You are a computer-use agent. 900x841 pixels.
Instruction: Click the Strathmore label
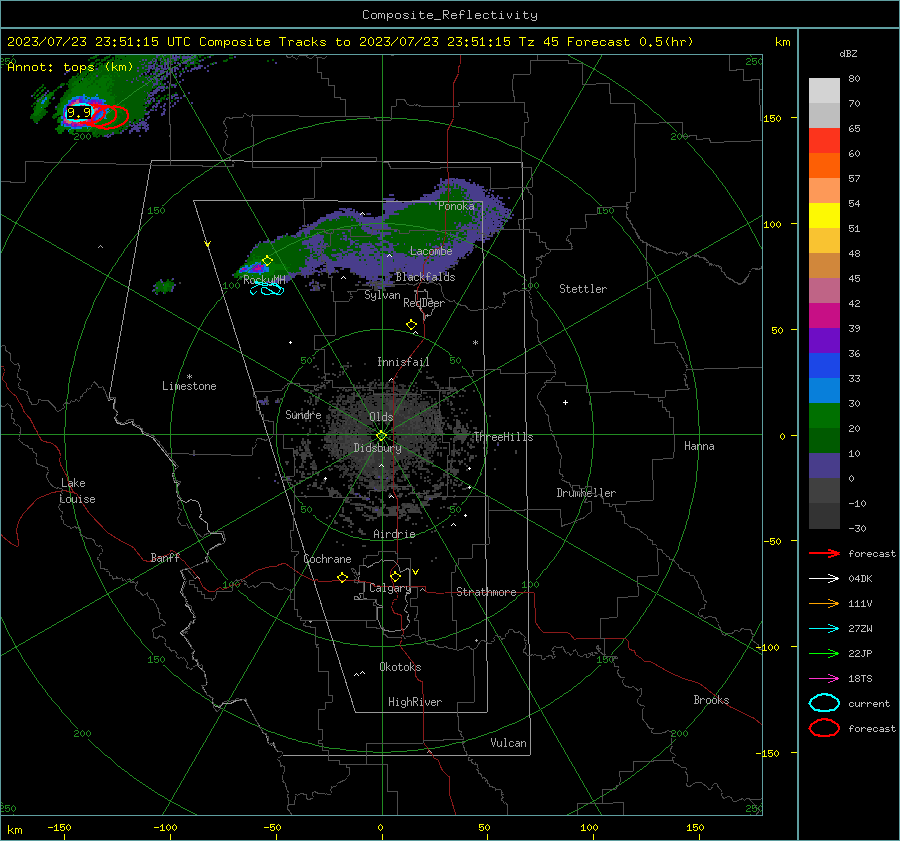point(486,592)
